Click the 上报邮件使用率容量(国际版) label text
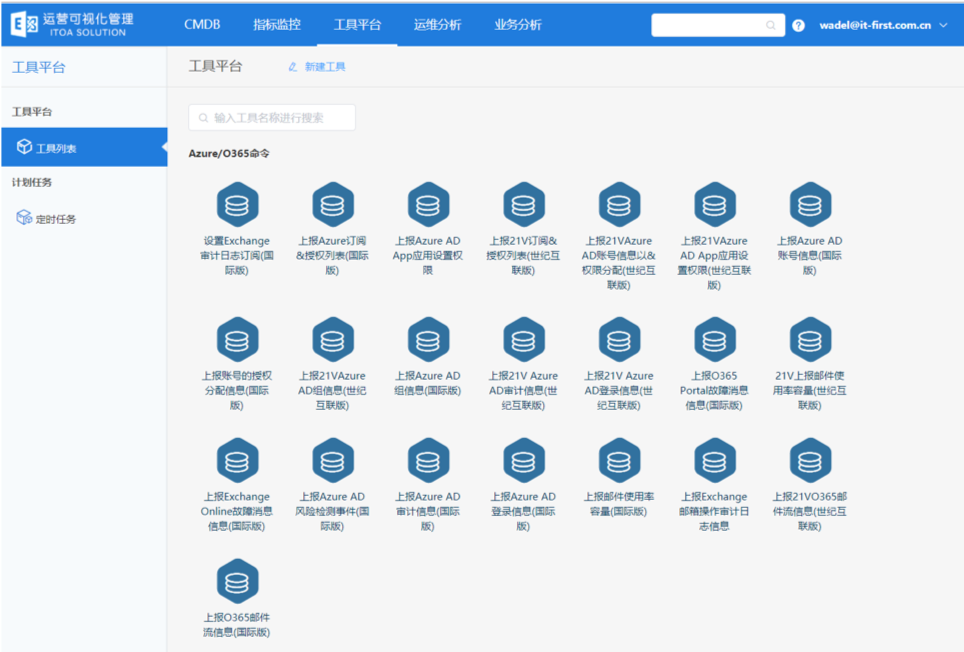The width and height of the screenshot is (964, 652). pyautogui.click(x=618, y=504)
